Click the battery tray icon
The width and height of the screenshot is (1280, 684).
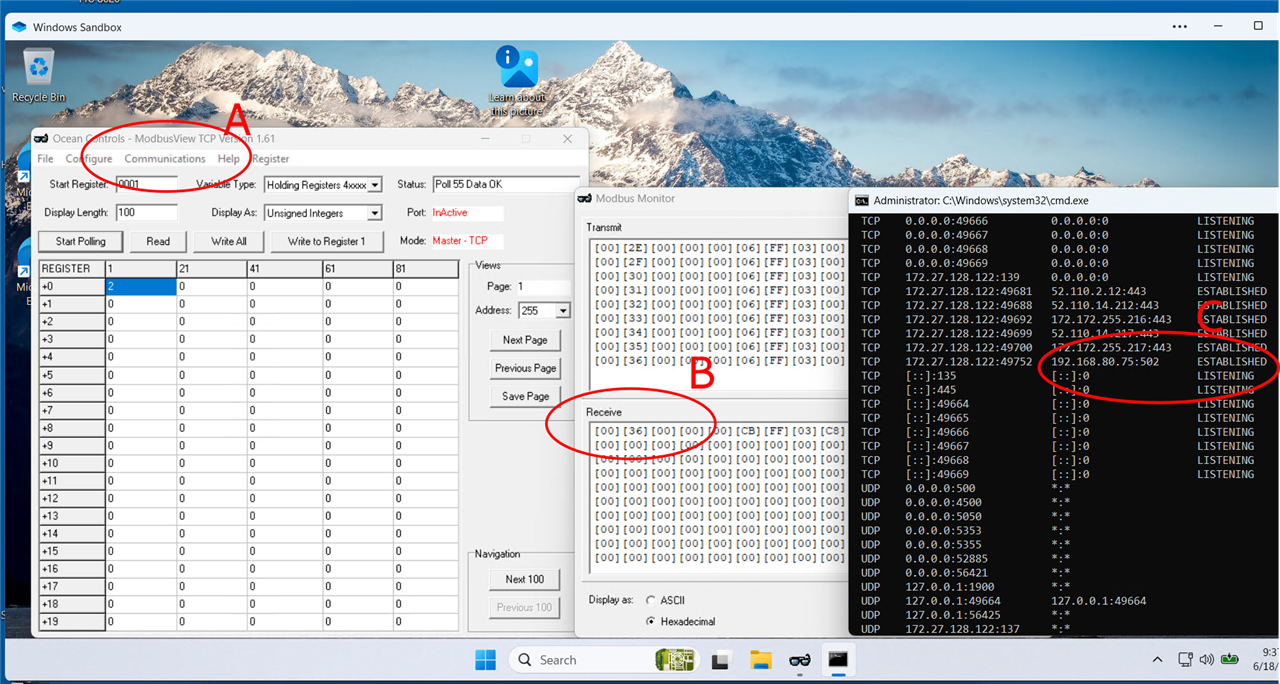point(1229,660)
